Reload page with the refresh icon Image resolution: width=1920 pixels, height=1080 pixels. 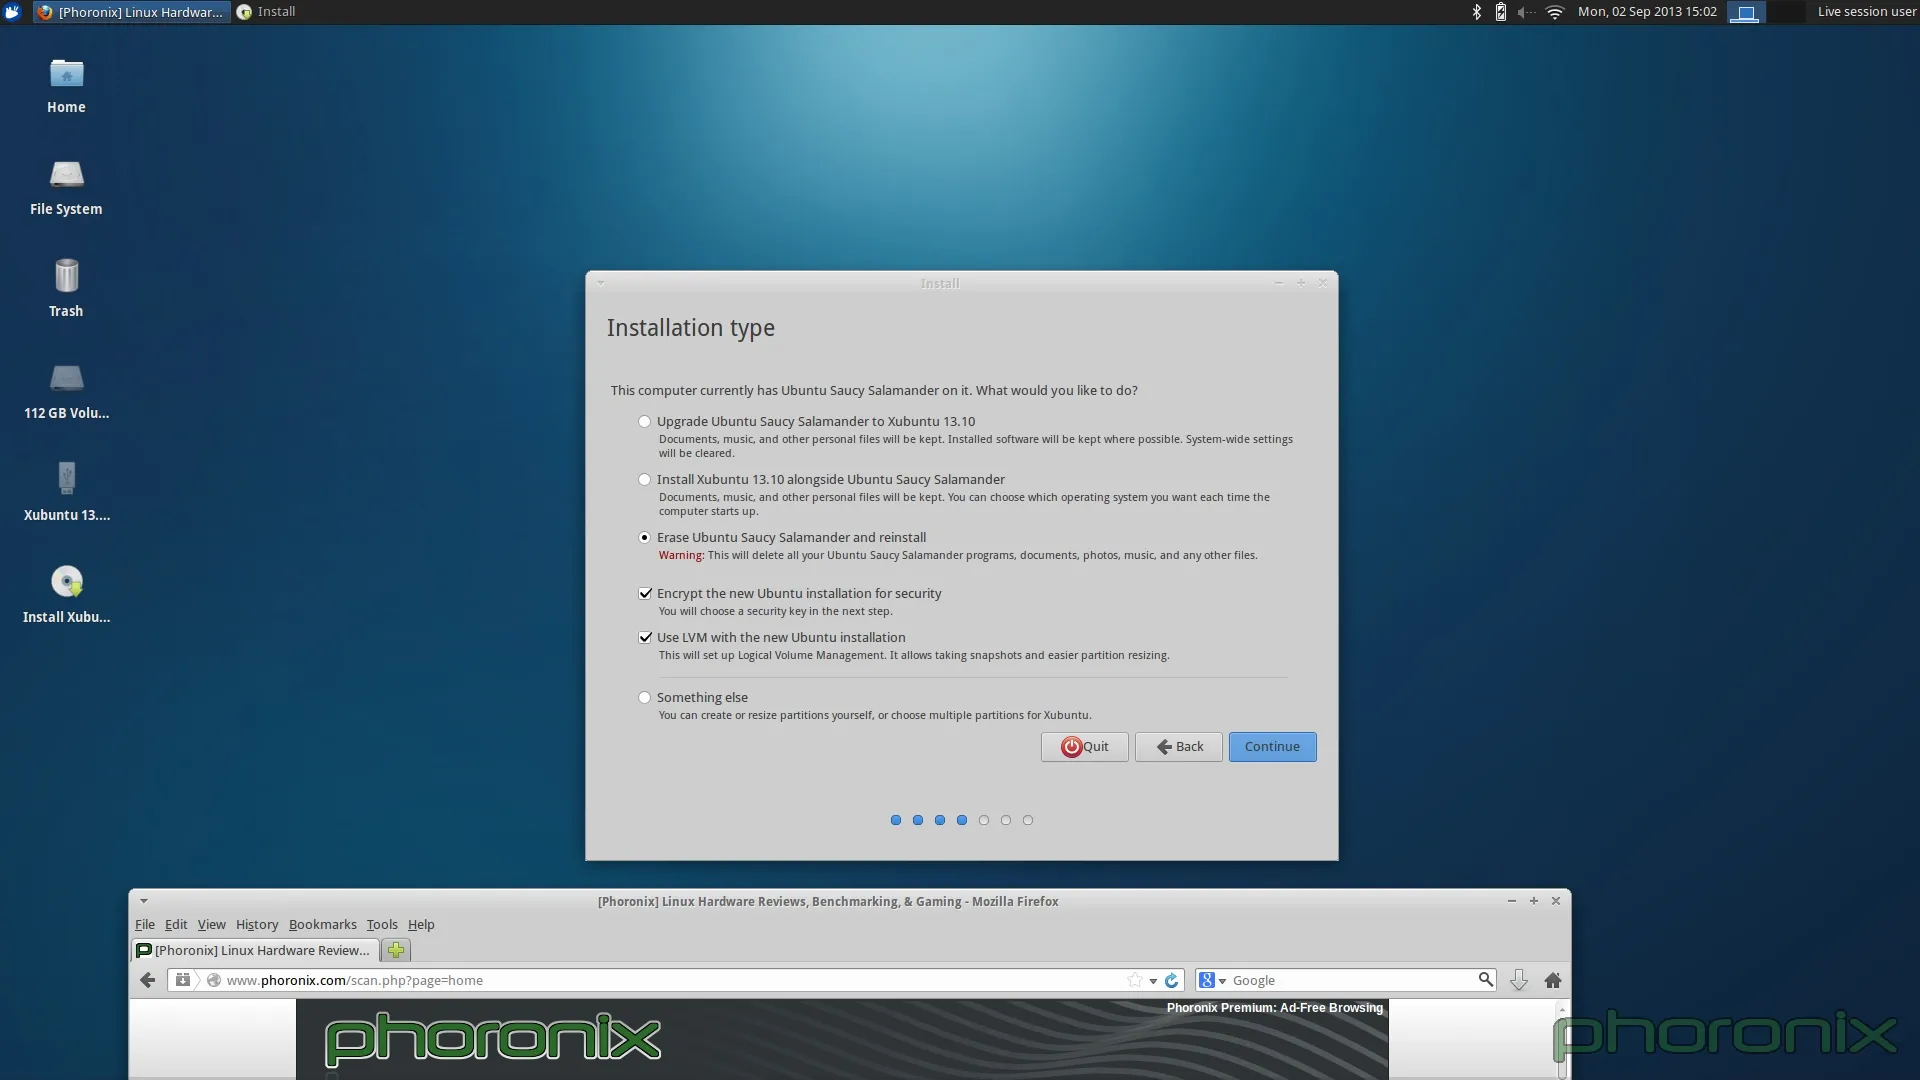1172,981
